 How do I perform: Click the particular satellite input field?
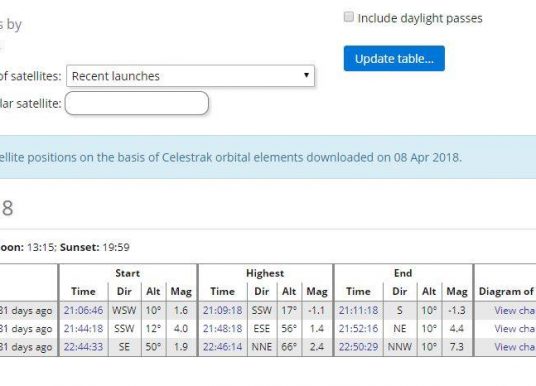coord(137,103)
